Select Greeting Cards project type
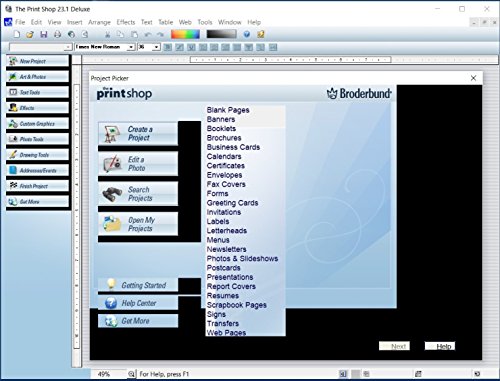The height and width of the screenshot is (381, 500). (x=232, y=203)
